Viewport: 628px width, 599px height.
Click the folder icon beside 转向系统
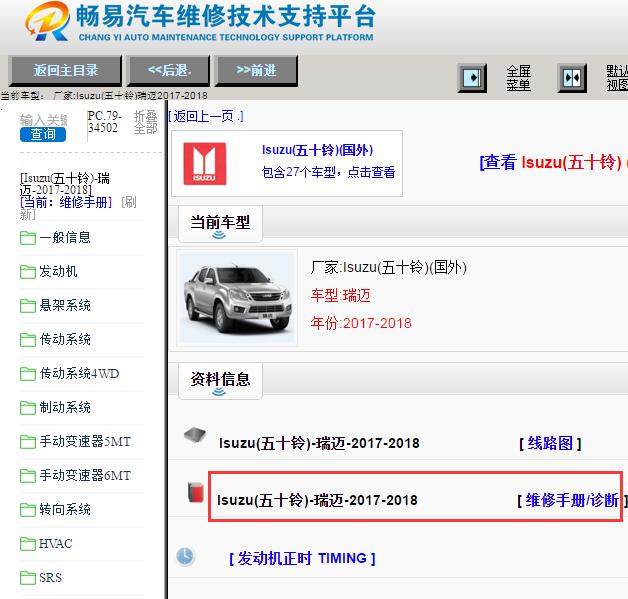click(x=28, y=510)
